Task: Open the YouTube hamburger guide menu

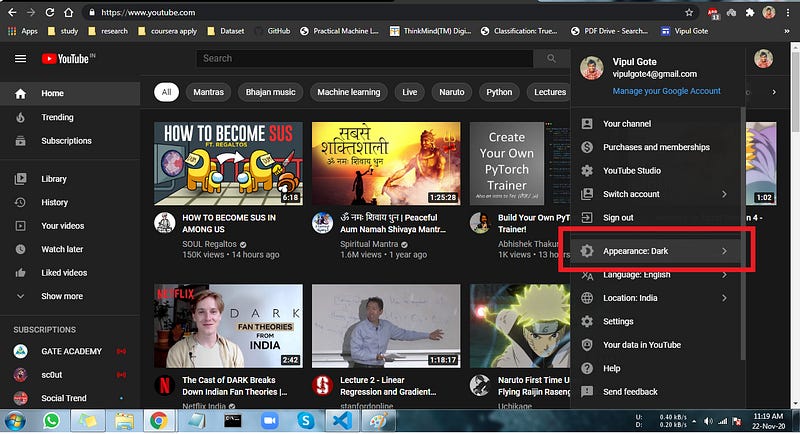Action: pyautogui.click(x=20, y=59)
